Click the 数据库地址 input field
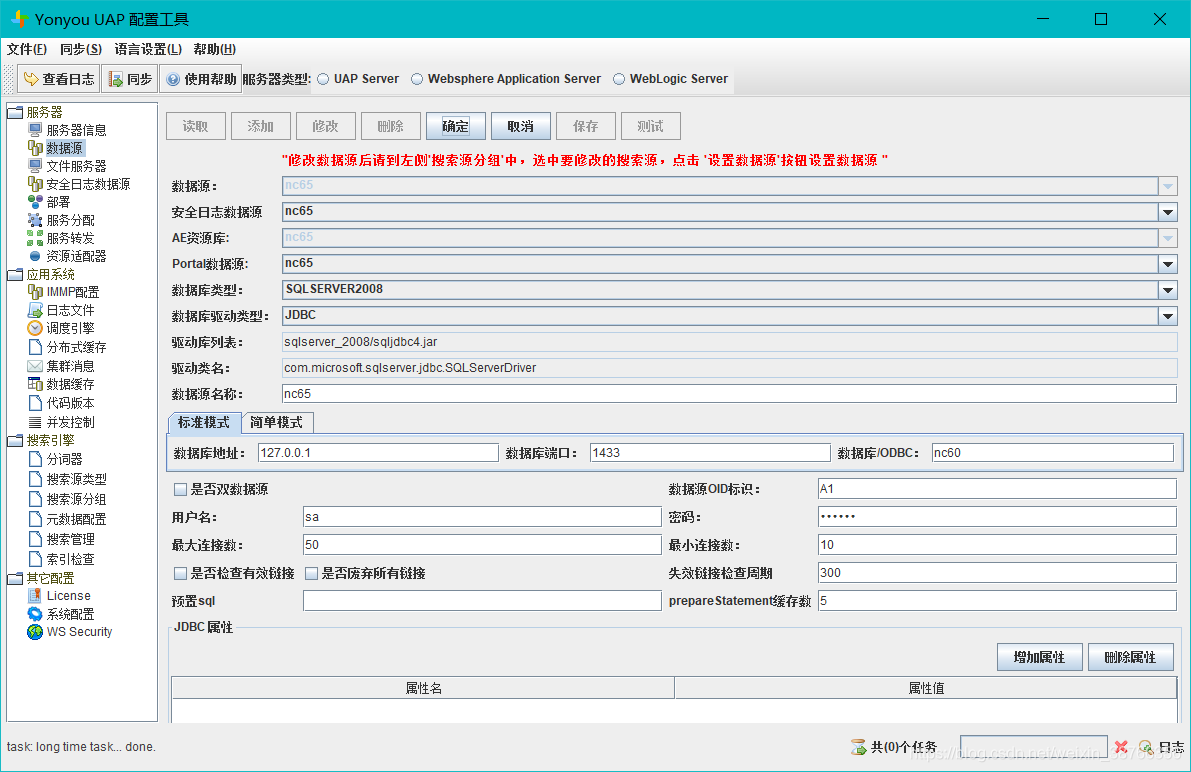Viewport: 1191px width, 772px height. [x=377, y=453]
